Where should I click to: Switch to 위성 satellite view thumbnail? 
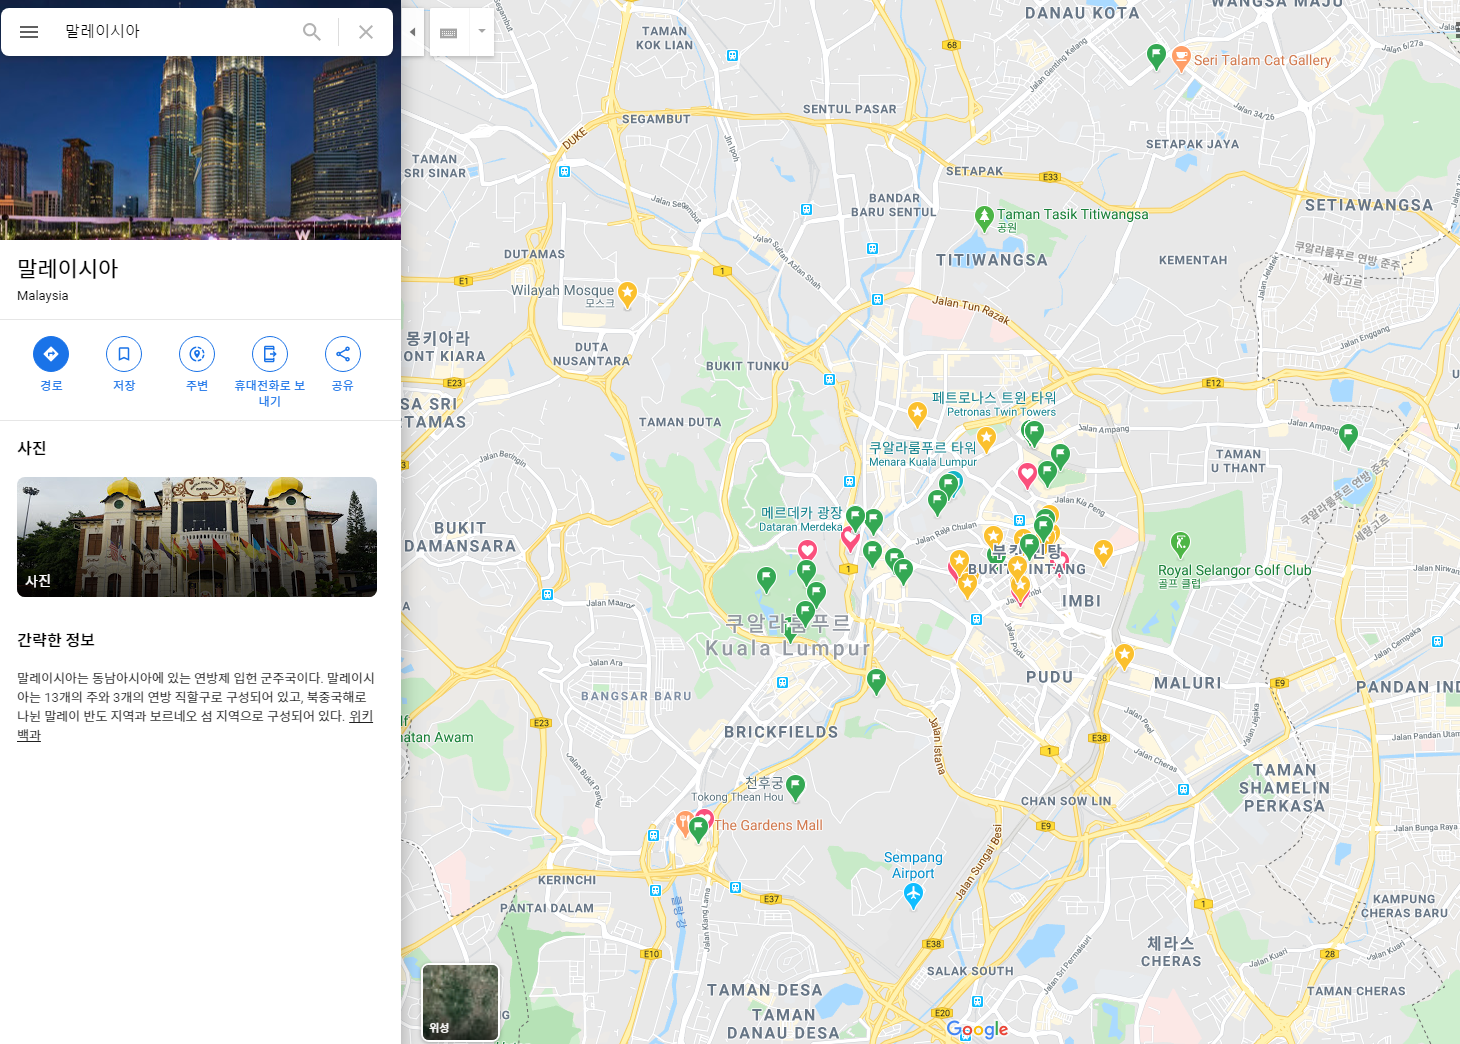[460, 1002]
